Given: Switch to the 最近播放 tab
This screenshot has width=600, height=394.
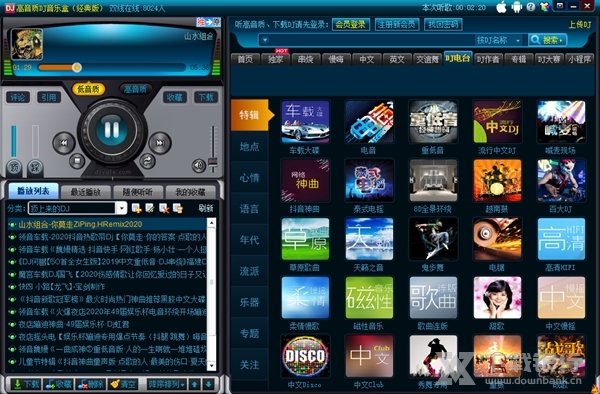Looking at the screenshot, I should click(85, 192).
